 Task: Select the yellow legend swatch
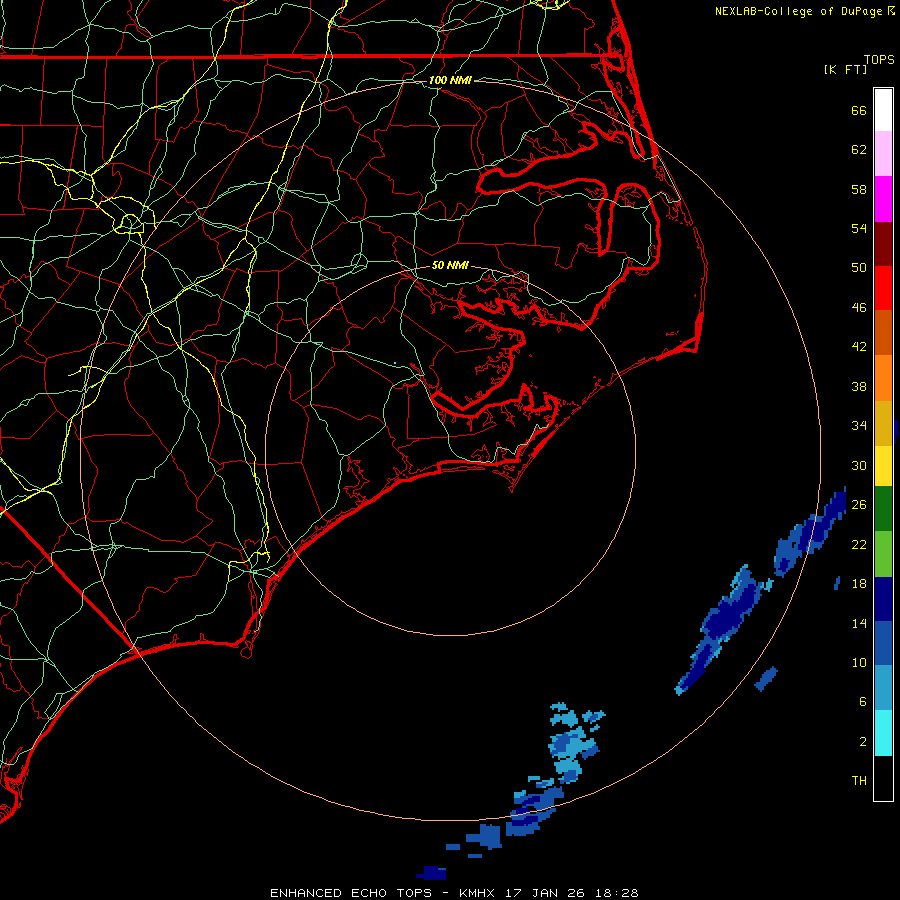[x=883, y=466]
